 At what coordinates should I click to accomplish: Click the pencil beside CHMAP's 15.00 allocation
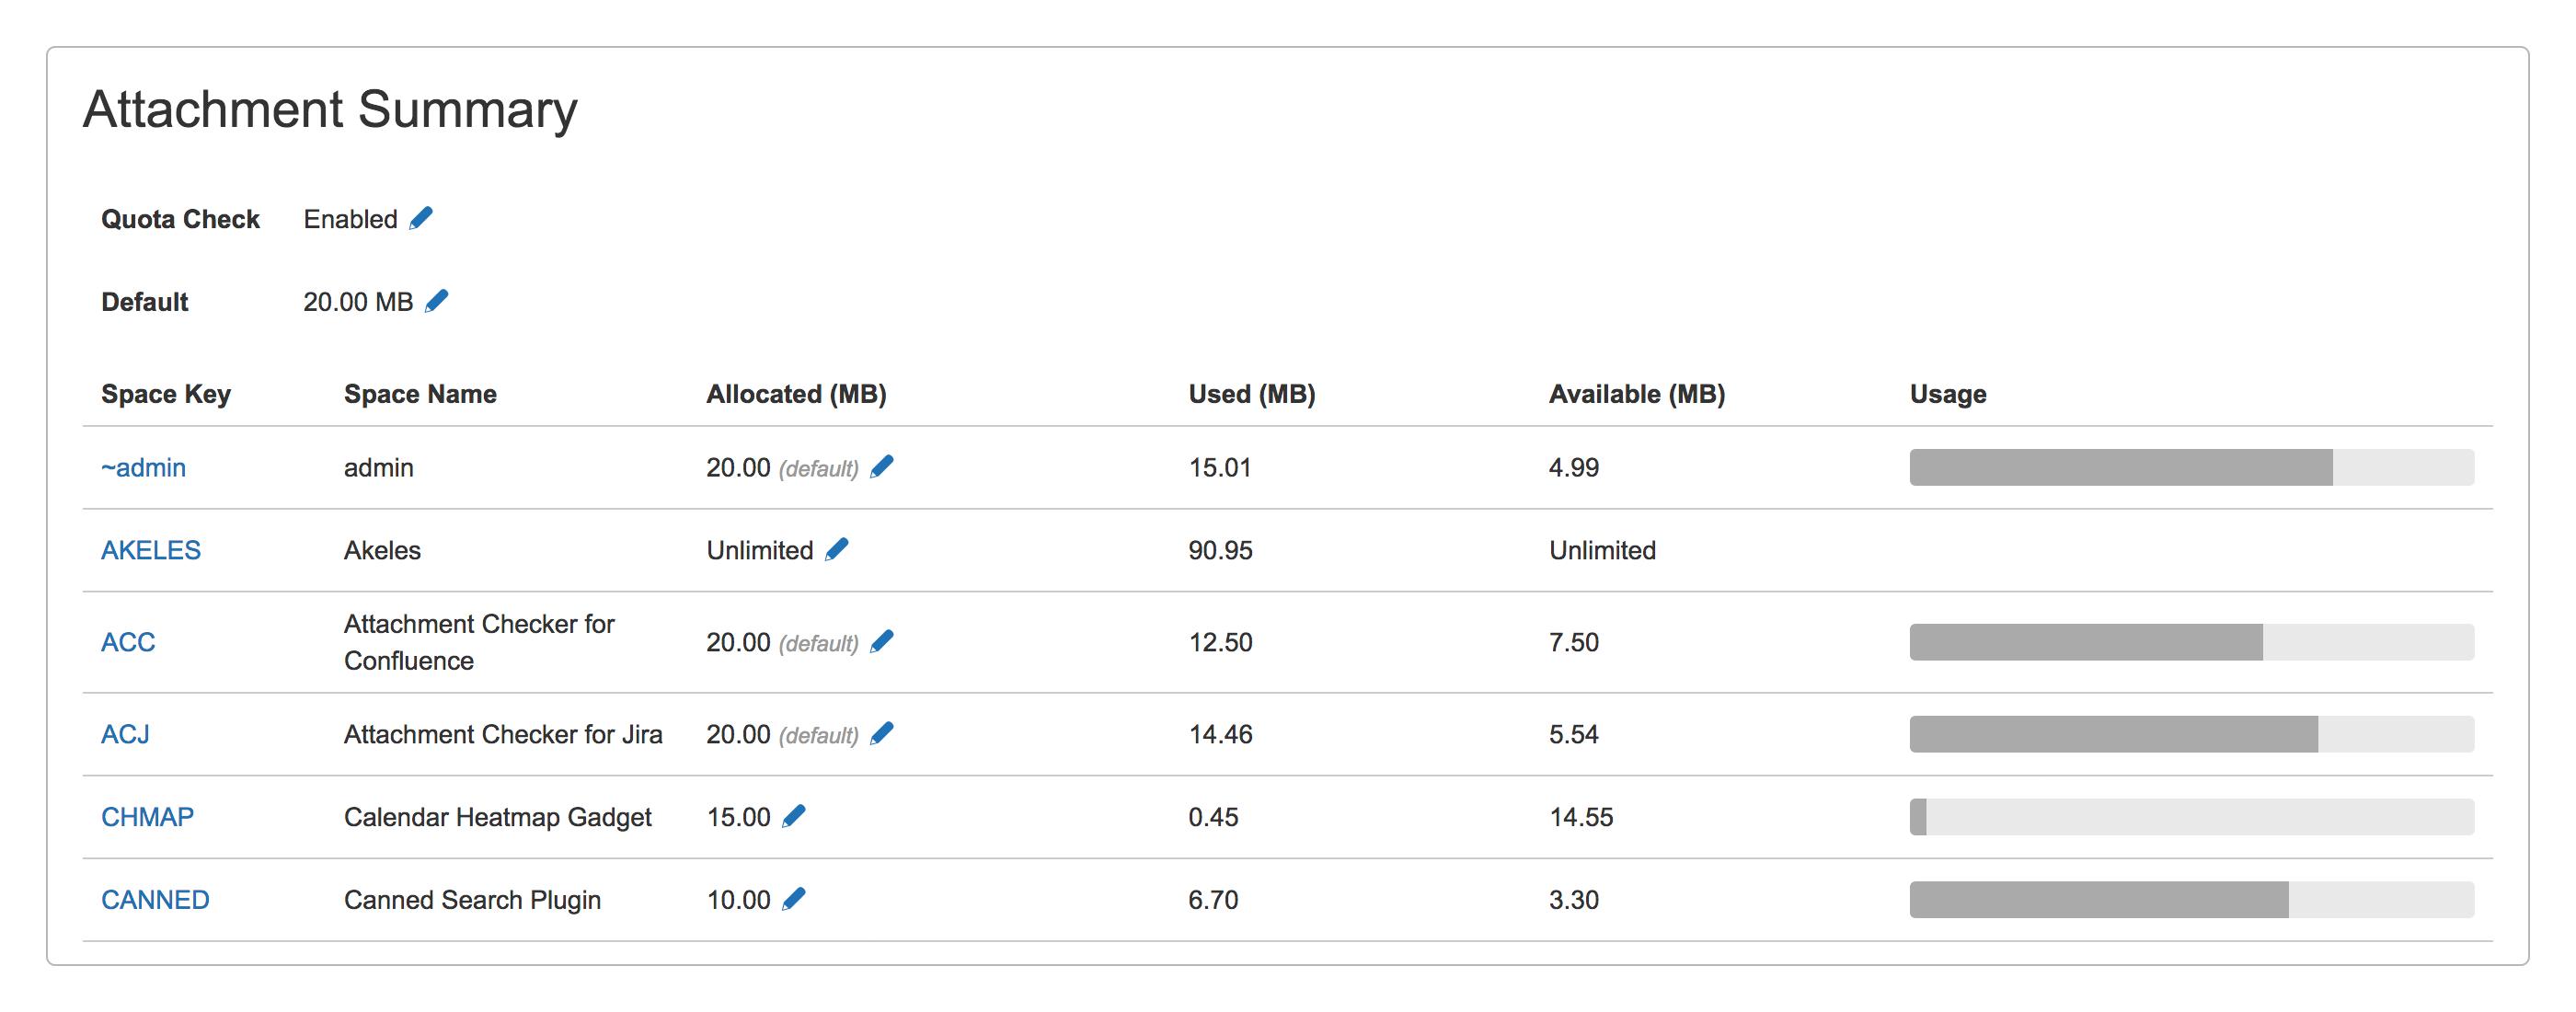795,816
